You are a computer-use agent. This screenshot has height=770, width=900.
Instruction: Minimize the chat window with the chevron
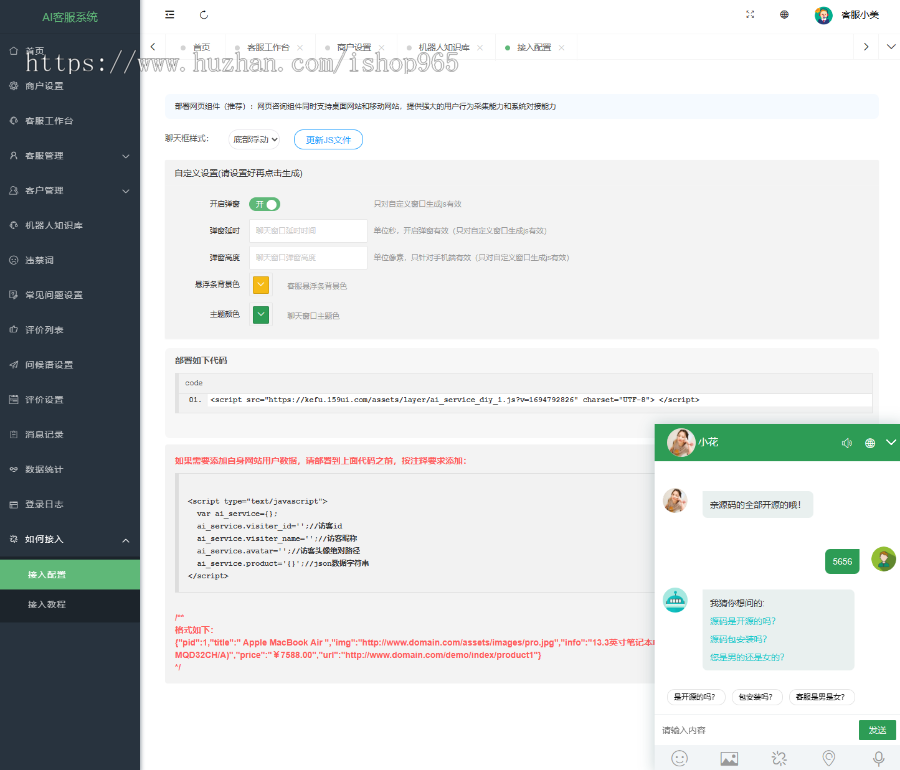[891, 442]
